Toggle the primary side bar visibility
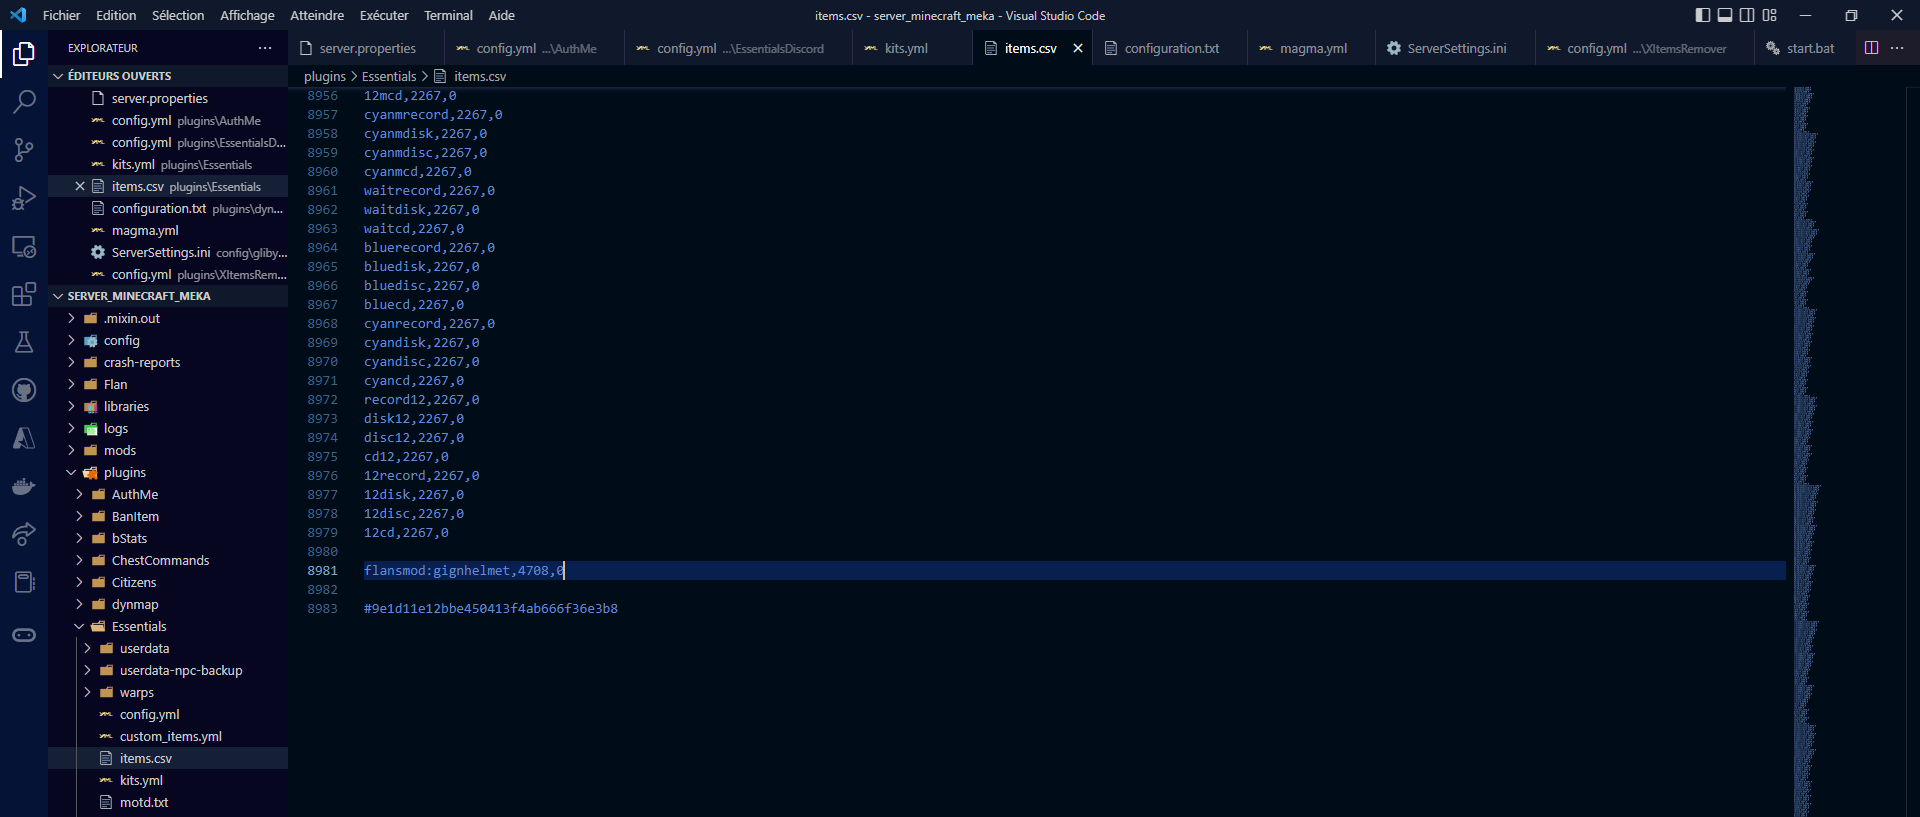Viewport: 1920px width, 817px height. tap(1703, 15)
